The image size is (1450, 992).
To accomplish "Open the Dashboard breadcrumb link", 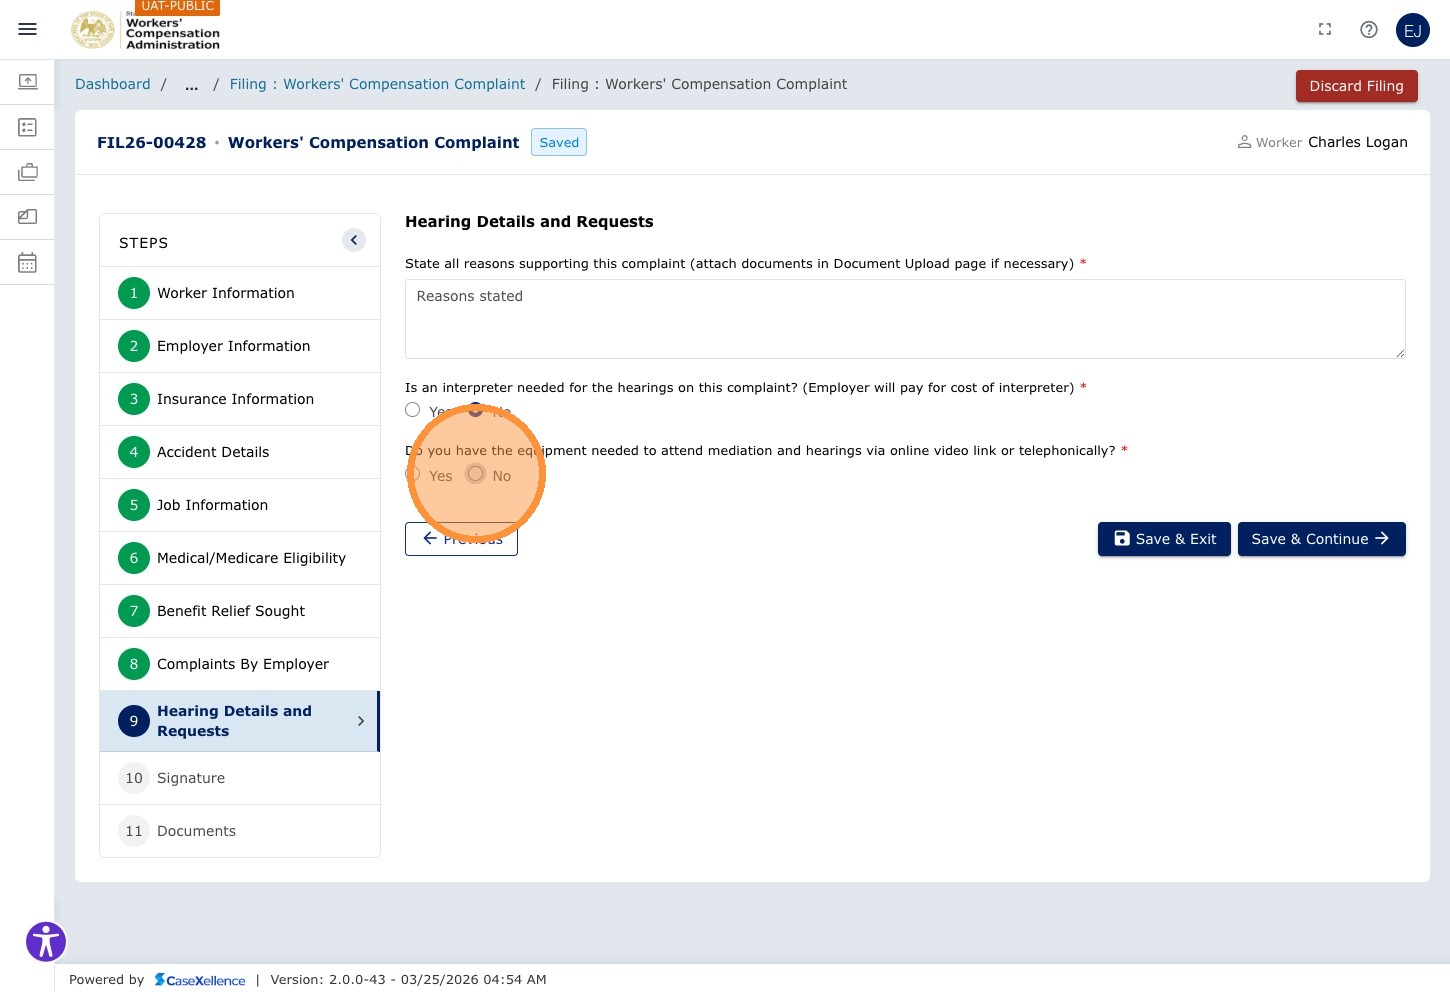I will [x=113, y=84].
